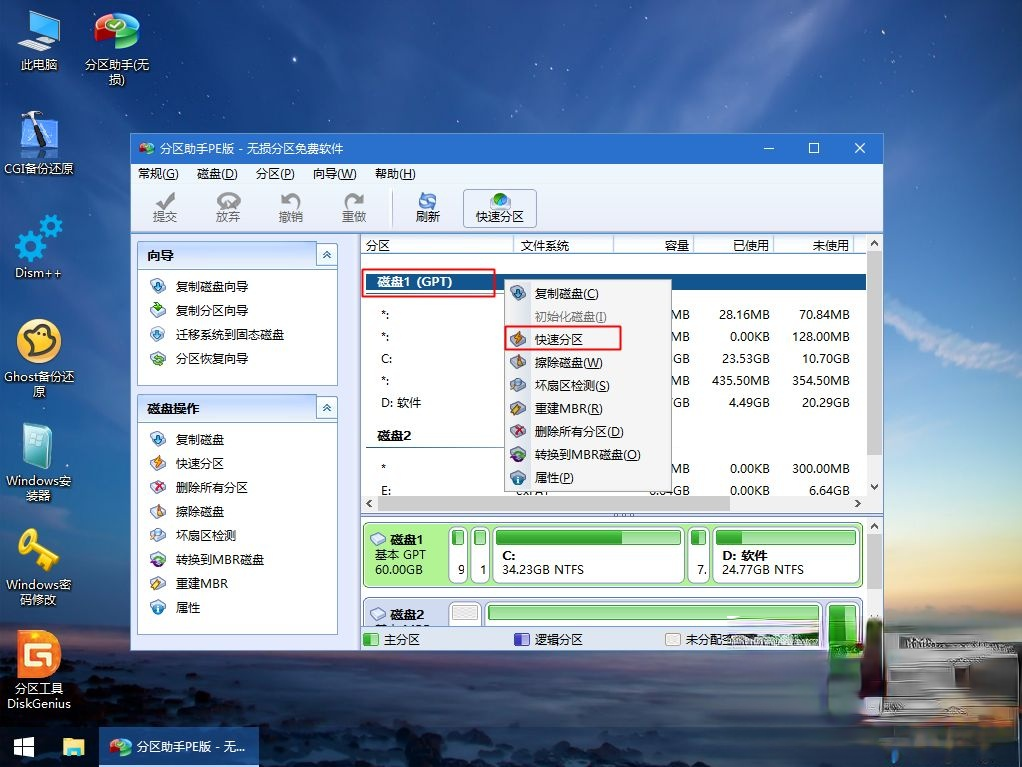The image size is (1022, 767).
Task: Open 快速分区 from the main toolbar
Action: click(499, 207)
